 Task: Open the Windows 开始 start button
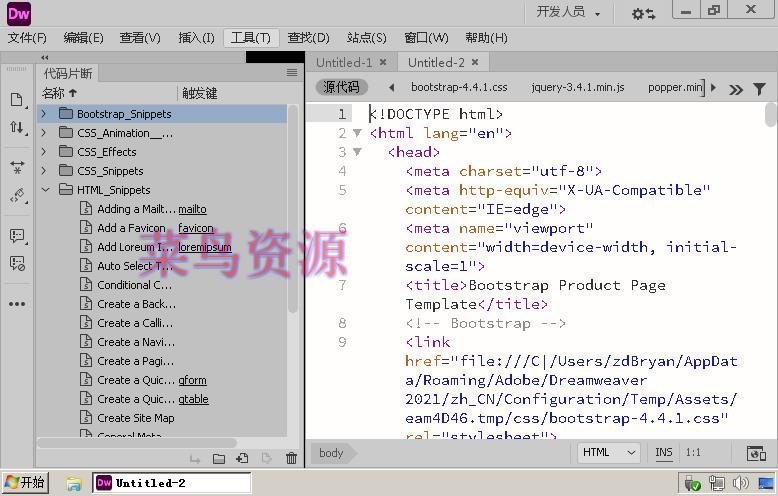(x=25, y=483)
